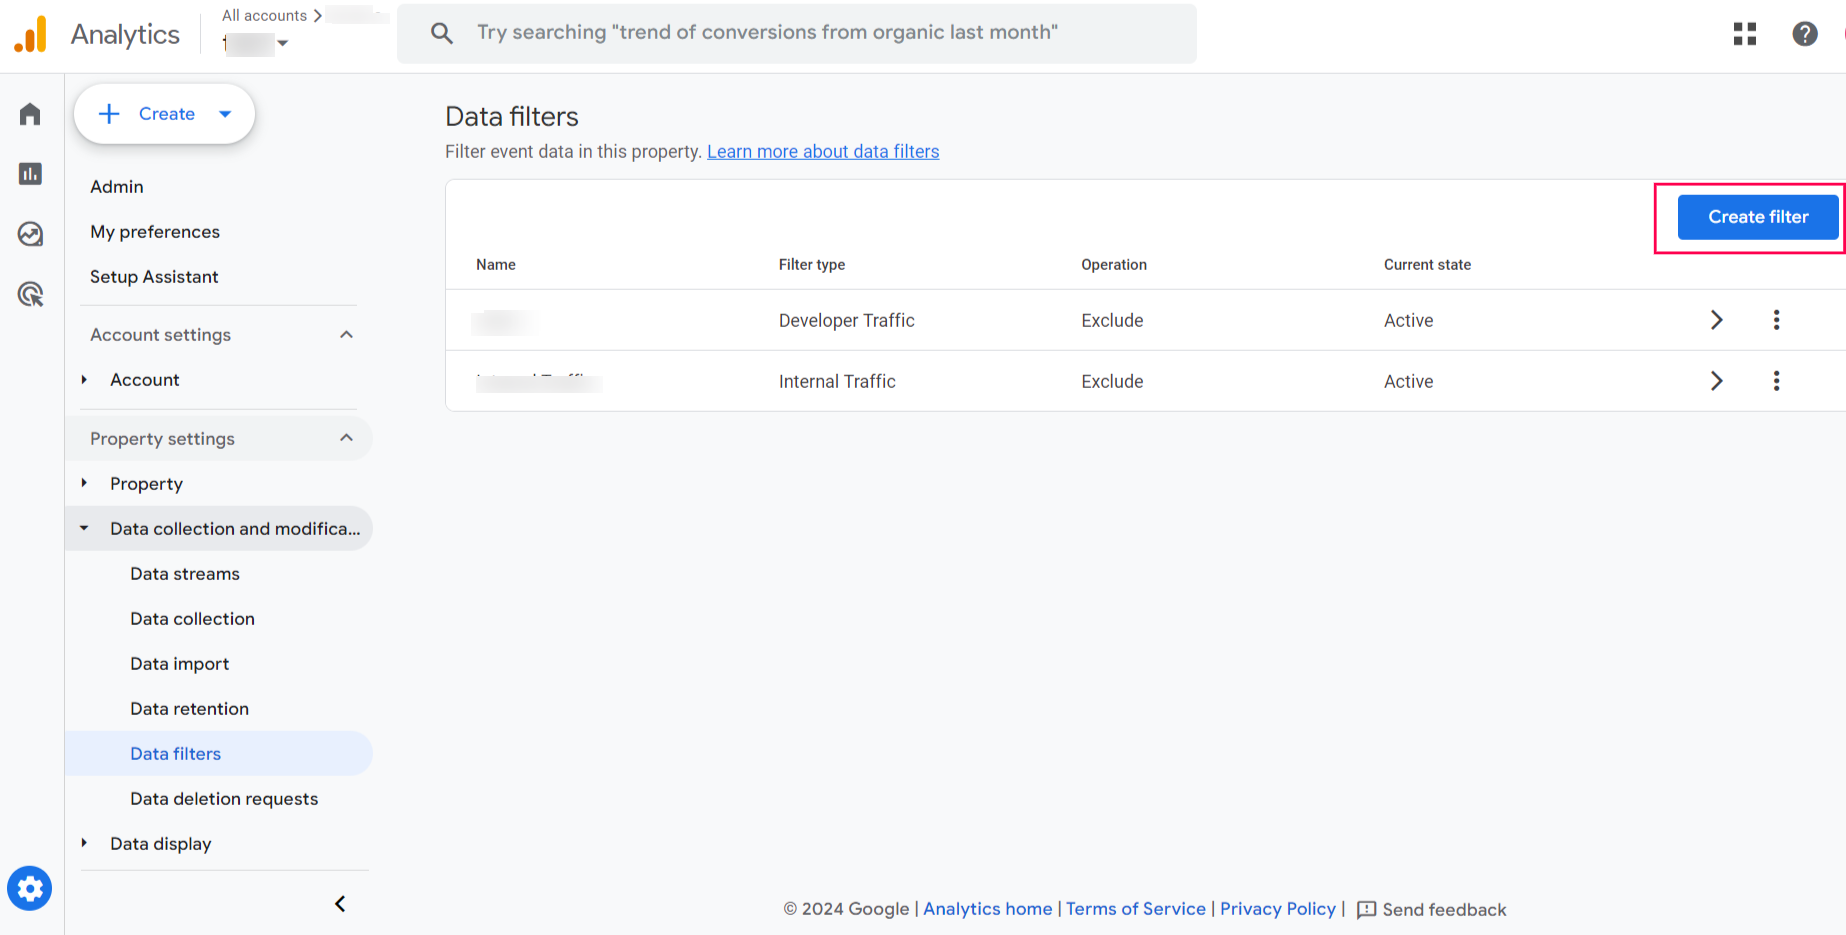Open the Create dropdown button
The height and width of the screenshot is (935, 1846).
pos(164,114)
